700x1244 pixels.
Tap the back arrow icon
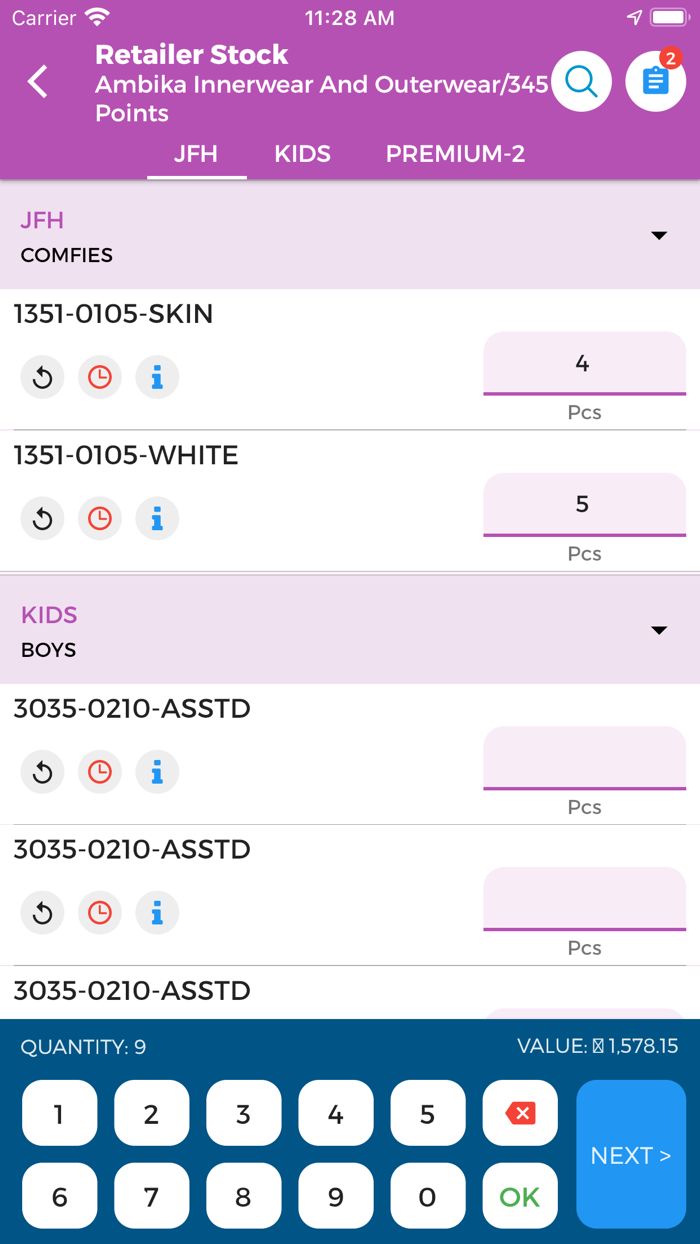38,82
